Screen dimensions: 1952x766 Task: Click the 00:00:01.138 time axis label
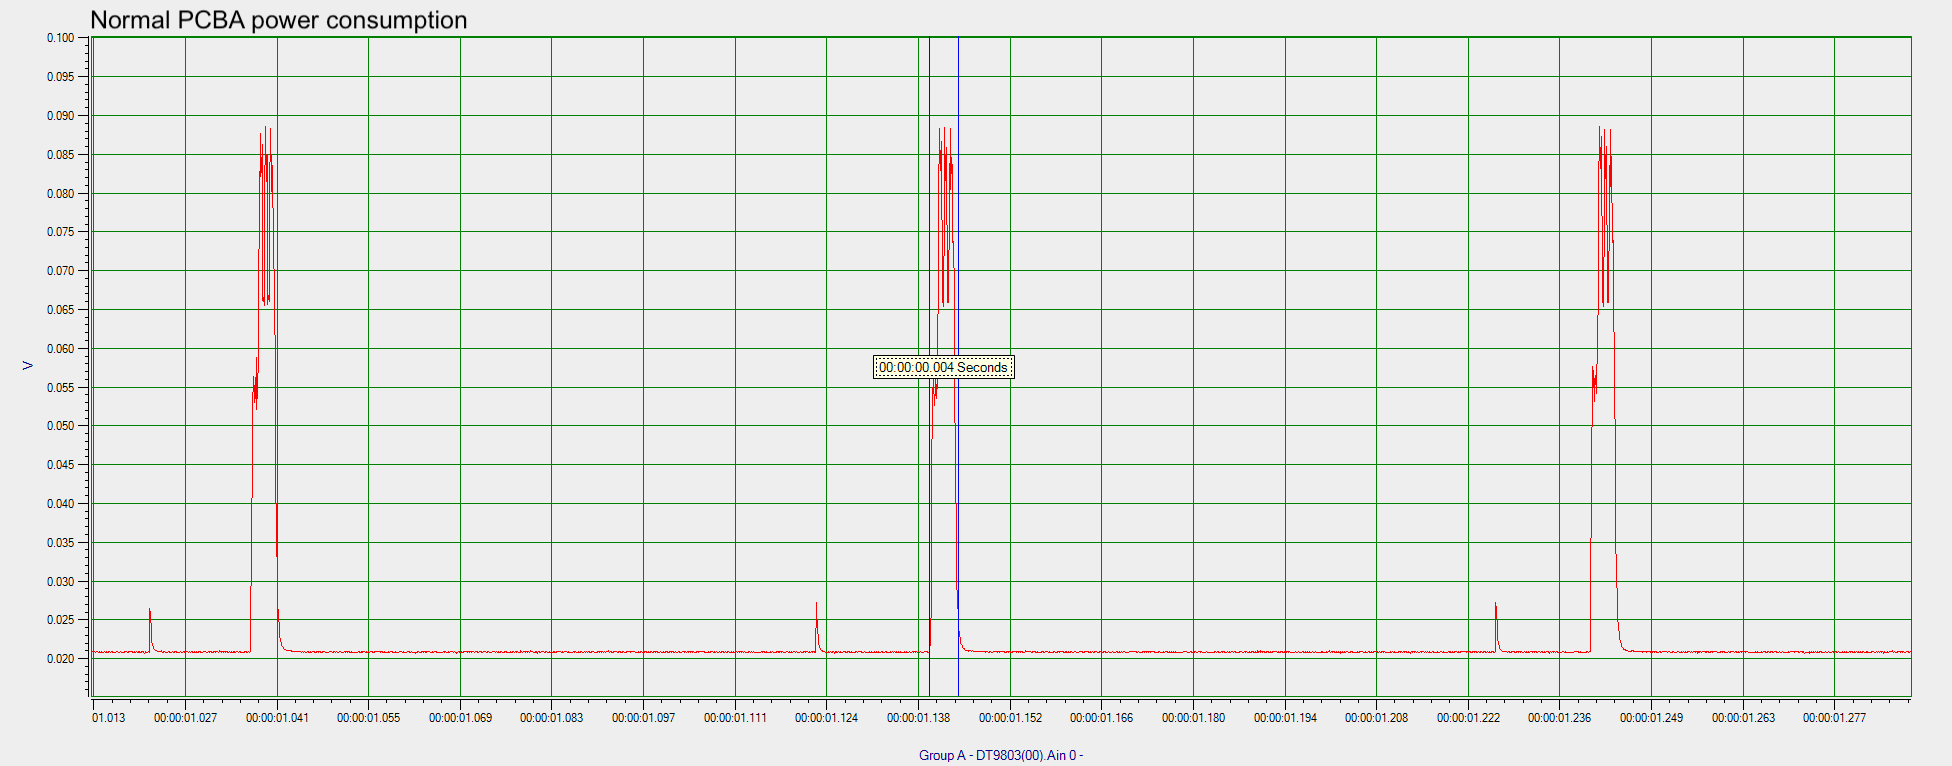click(918, 718)
